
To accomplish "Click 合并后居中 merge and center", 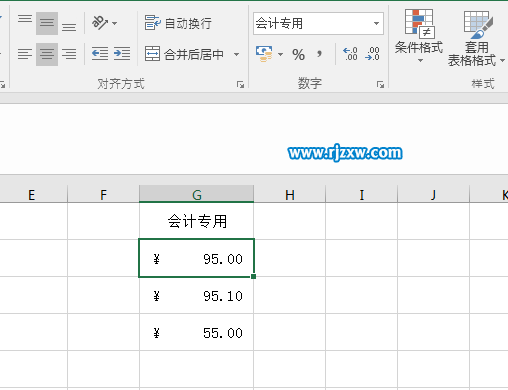I will coord(184,54).
